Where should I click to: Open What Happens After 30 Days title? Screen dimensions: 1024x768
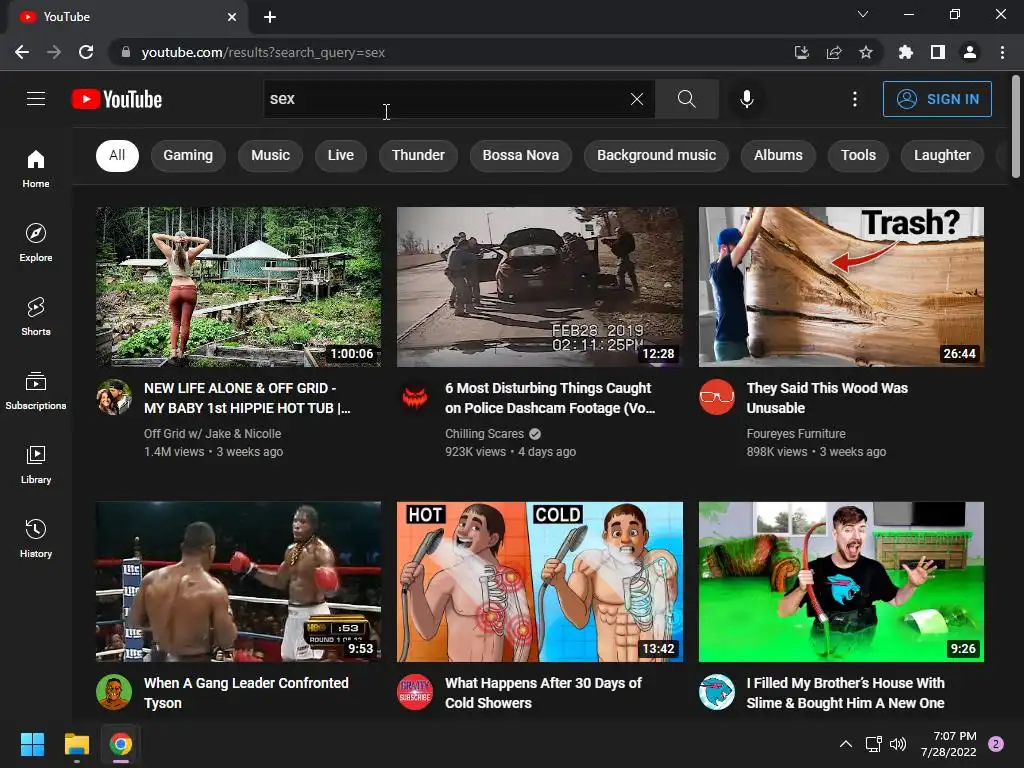coord(543,693)
